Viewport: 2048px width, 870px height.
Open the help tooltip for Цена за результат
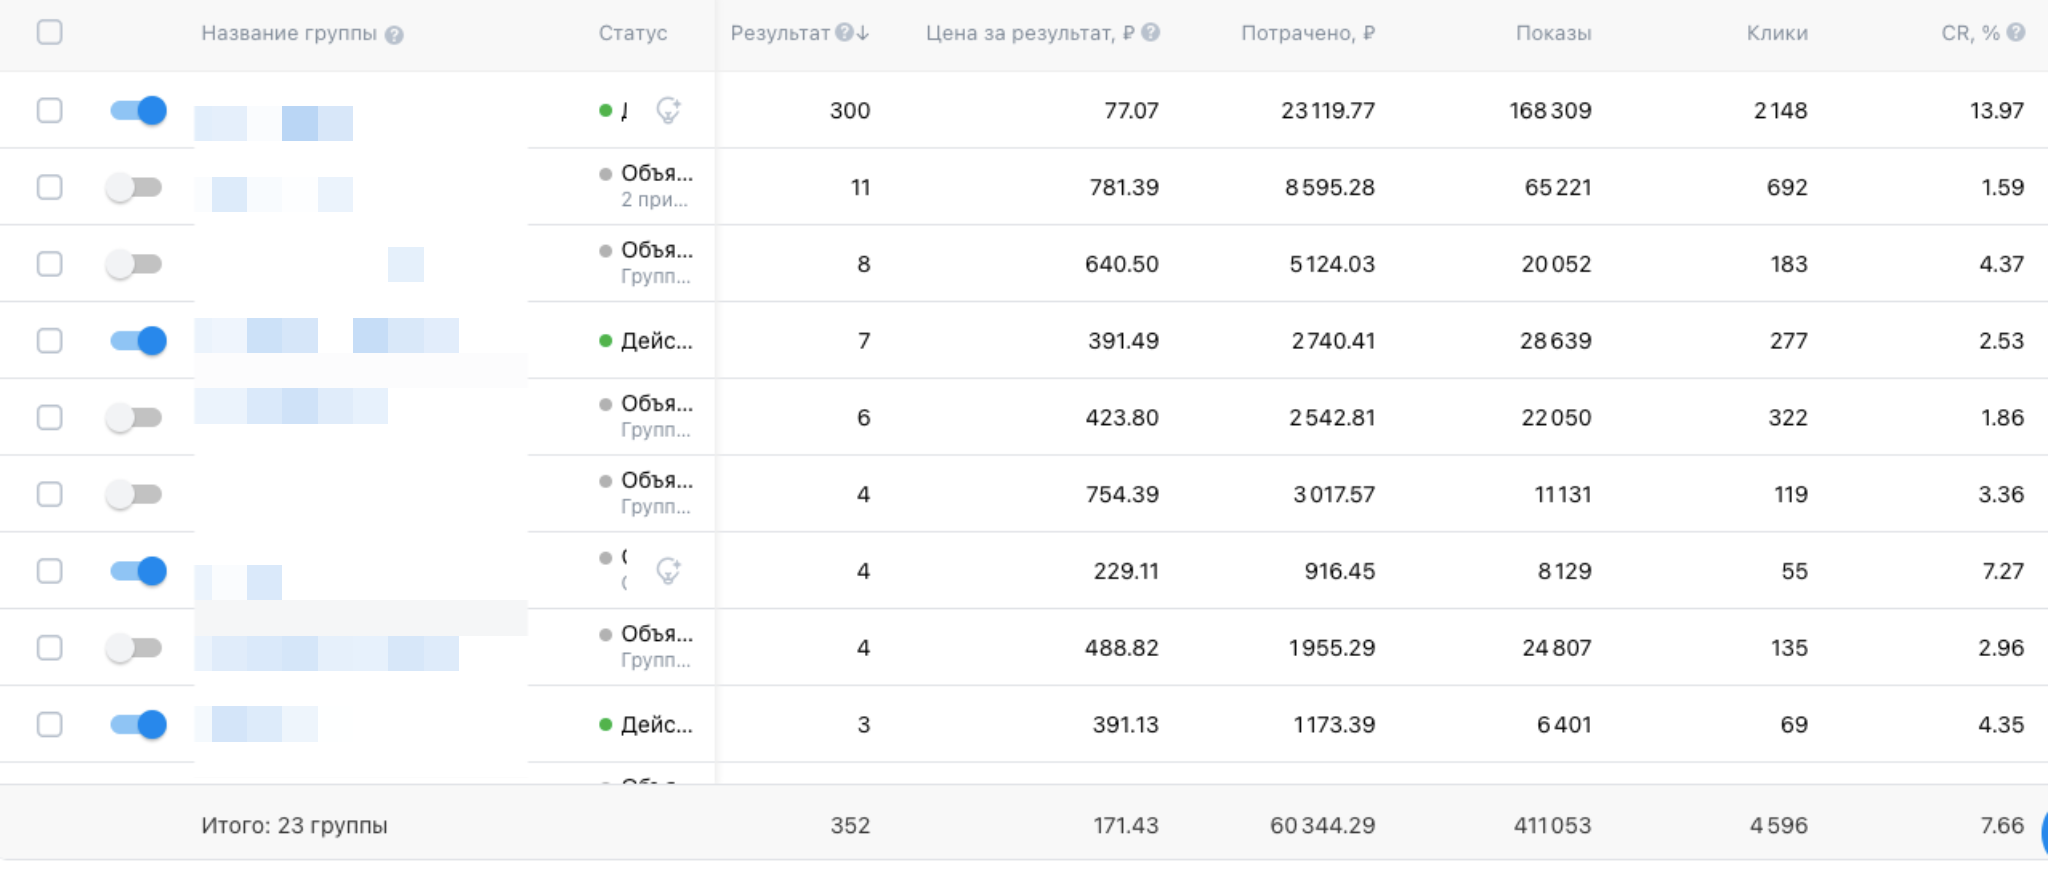(1150, 33)
